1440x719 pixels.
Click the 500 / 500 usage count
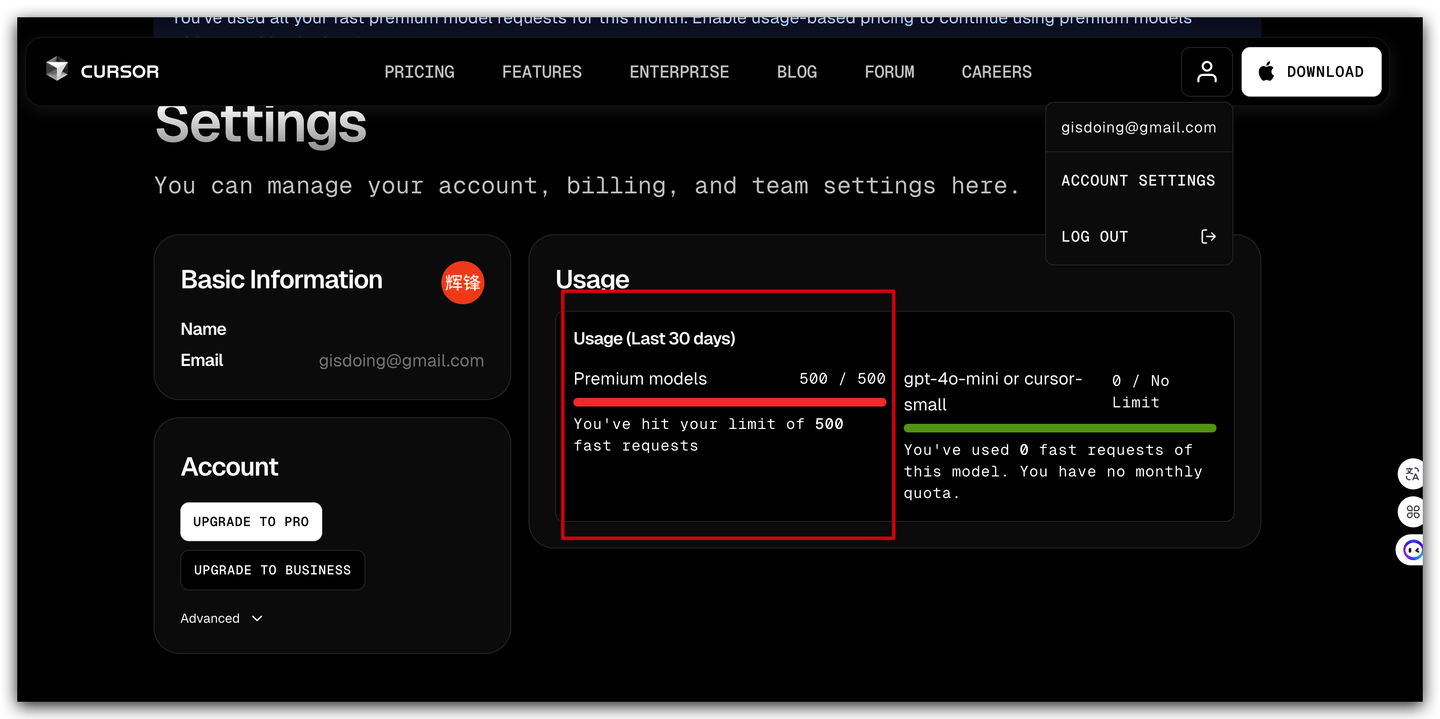pyautogui.click(x=842, y=379)
